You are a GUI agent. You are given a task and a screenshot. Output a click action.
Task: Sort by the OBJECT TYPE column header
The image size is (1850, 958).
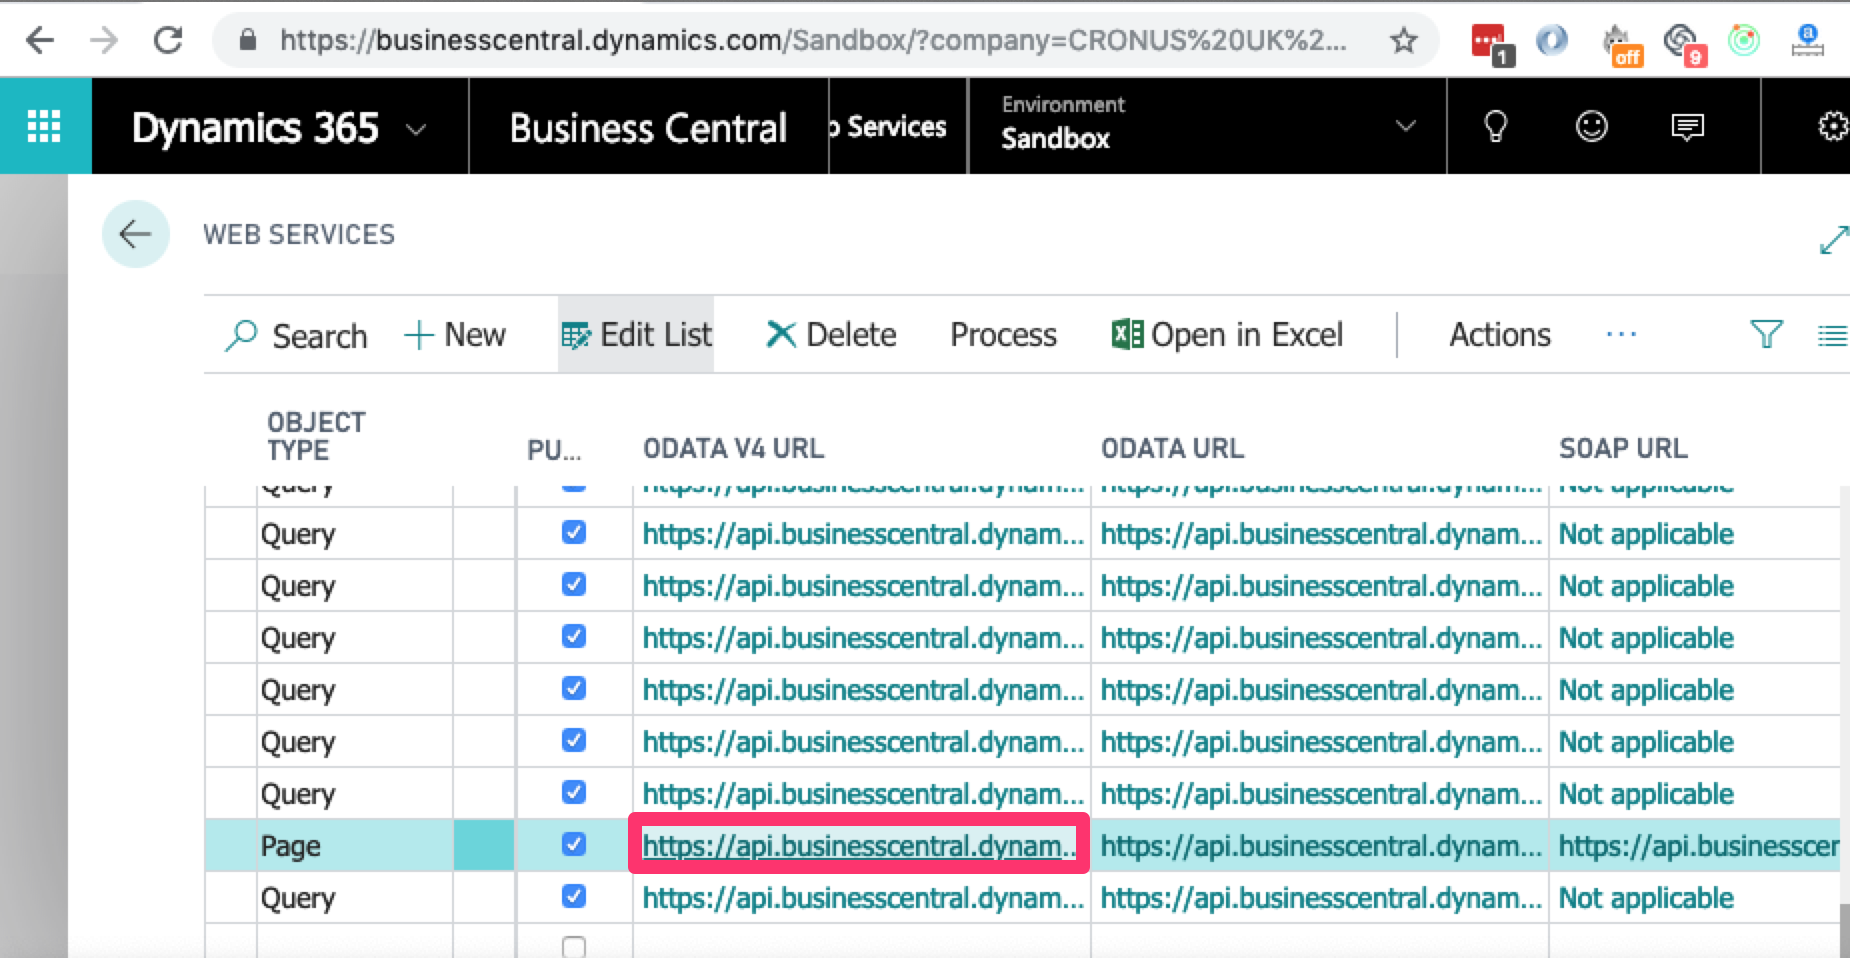point(316,436)
